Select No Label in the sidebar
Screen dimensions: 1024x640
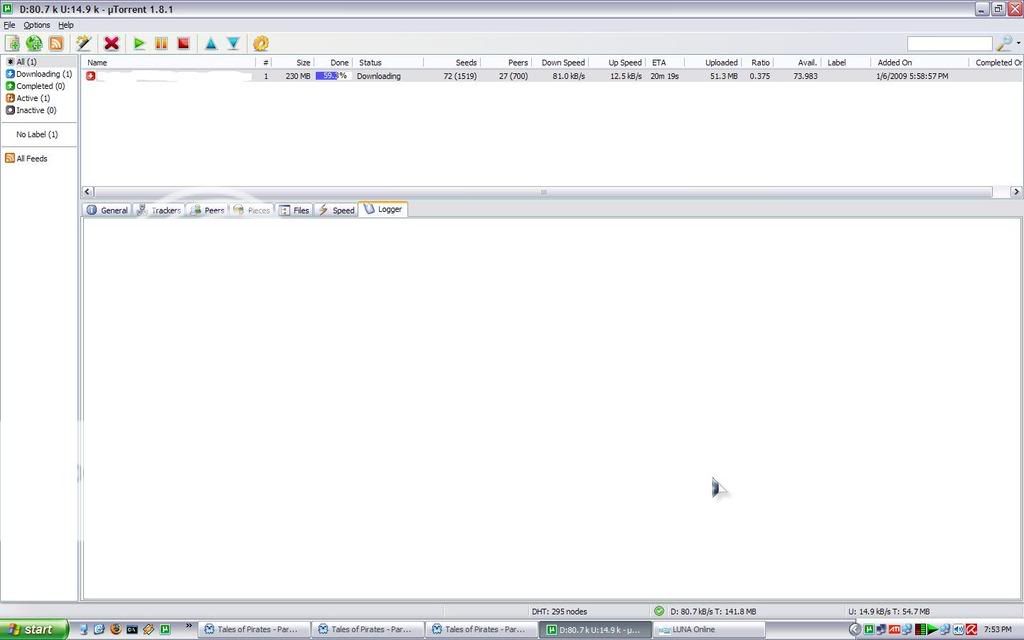tap(37, 133)
